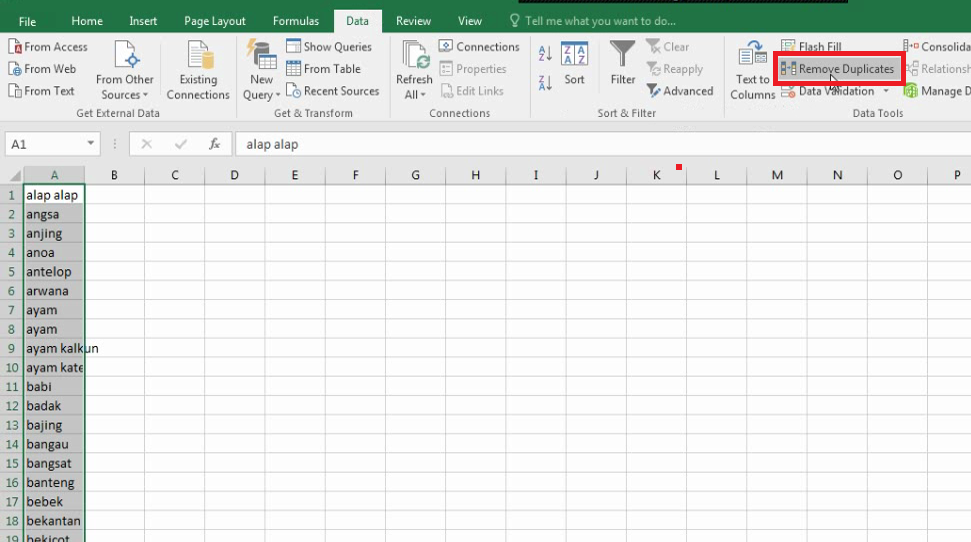Click the Remove Duplicates button
The image size is (971, 542).
(x=838, y=69)
